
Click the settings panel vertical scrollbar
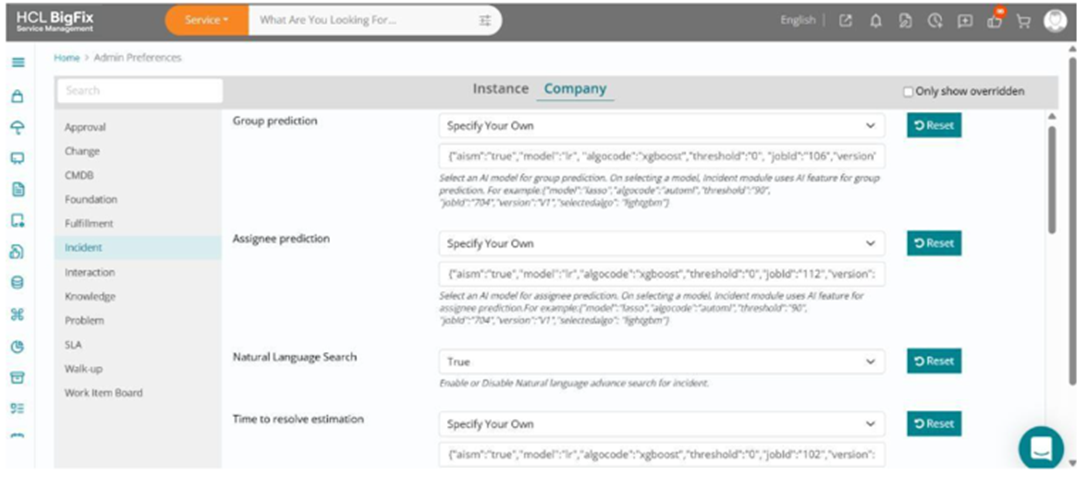coord(1052,180)
